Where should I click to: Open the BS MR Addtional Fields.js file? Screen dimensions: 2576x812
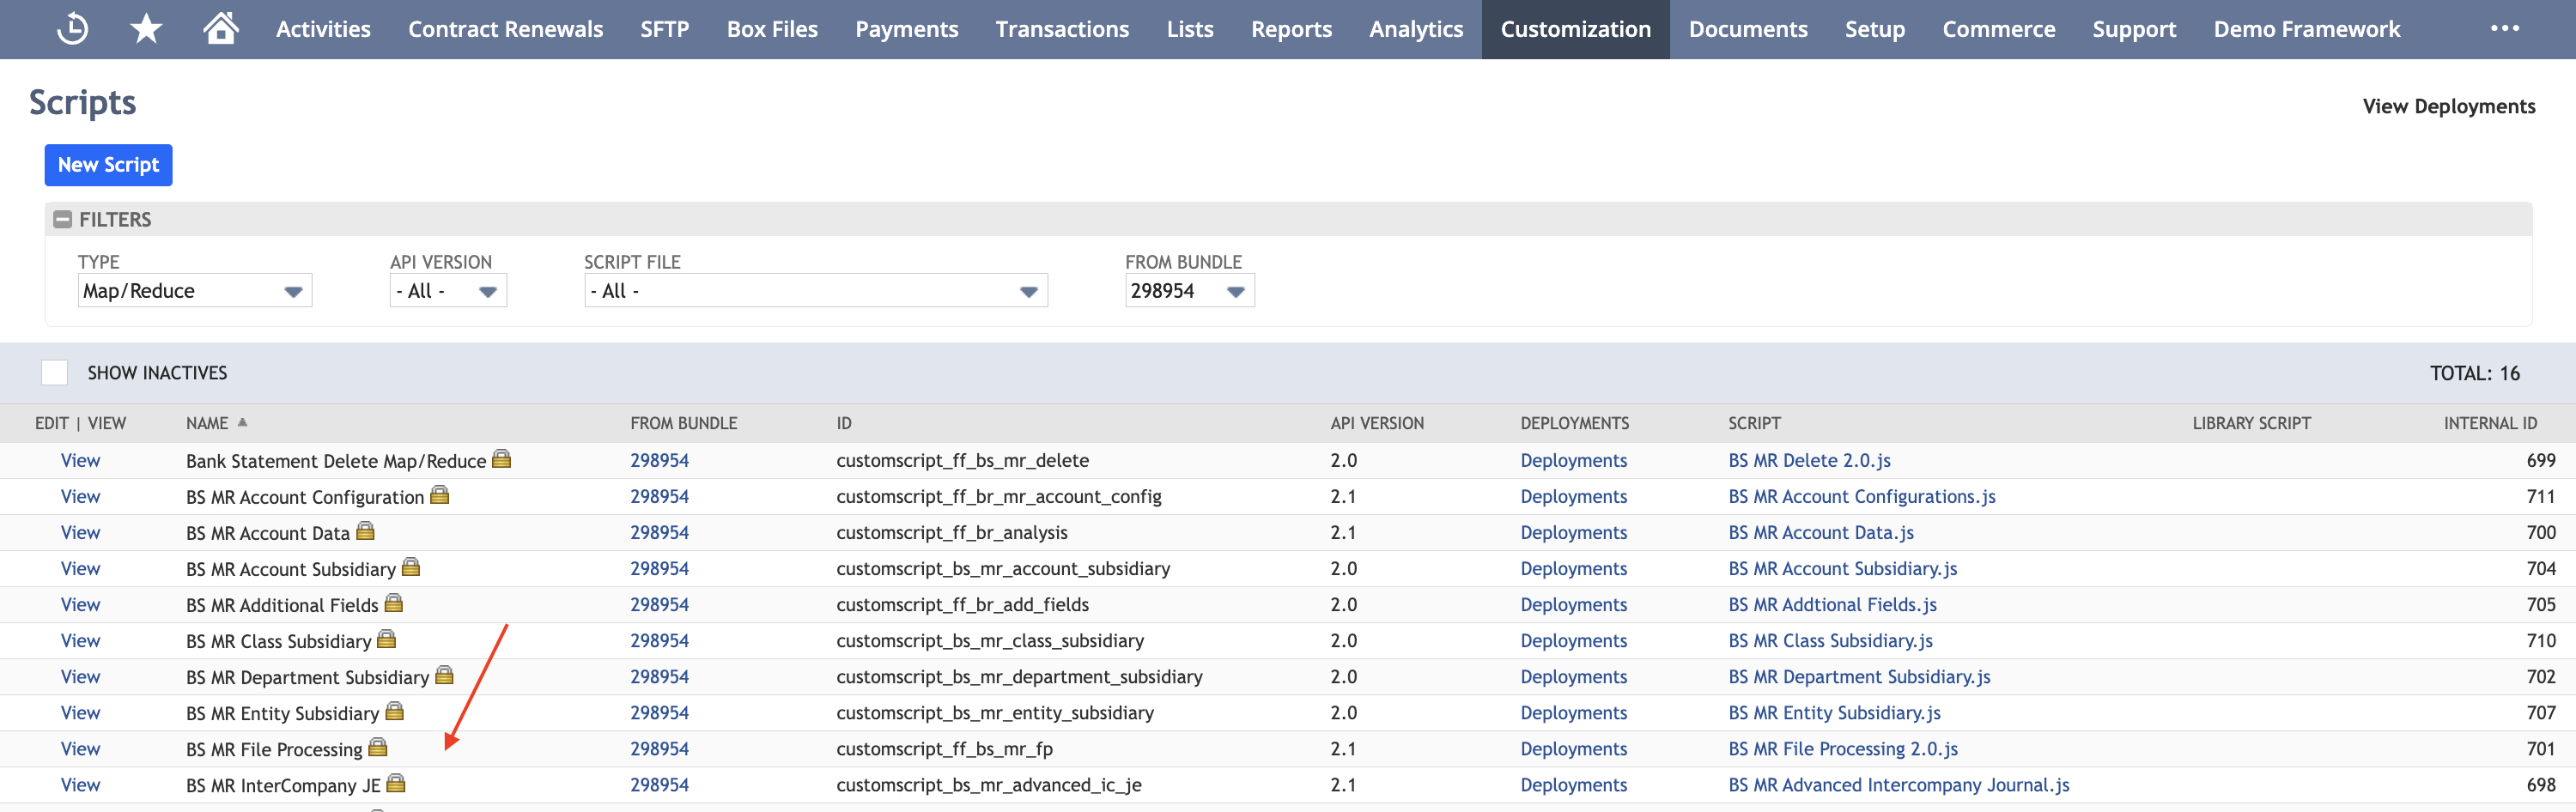pyautogui.click(x=1832, y=604)
